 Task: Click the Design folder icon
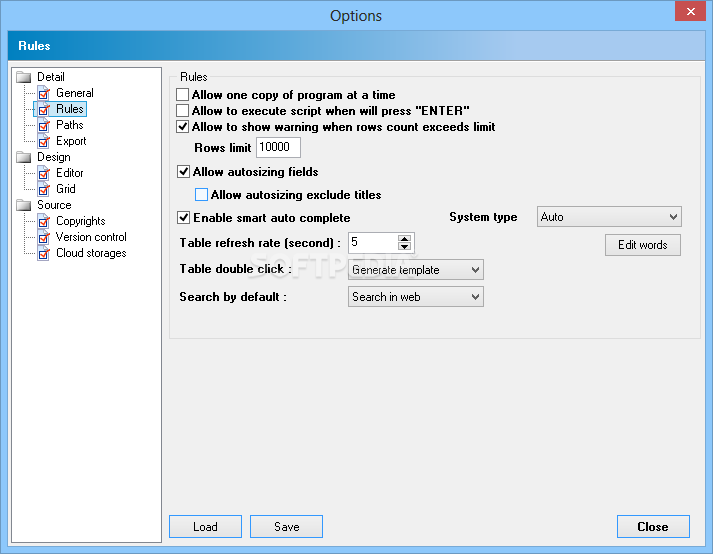click(24, 157)
